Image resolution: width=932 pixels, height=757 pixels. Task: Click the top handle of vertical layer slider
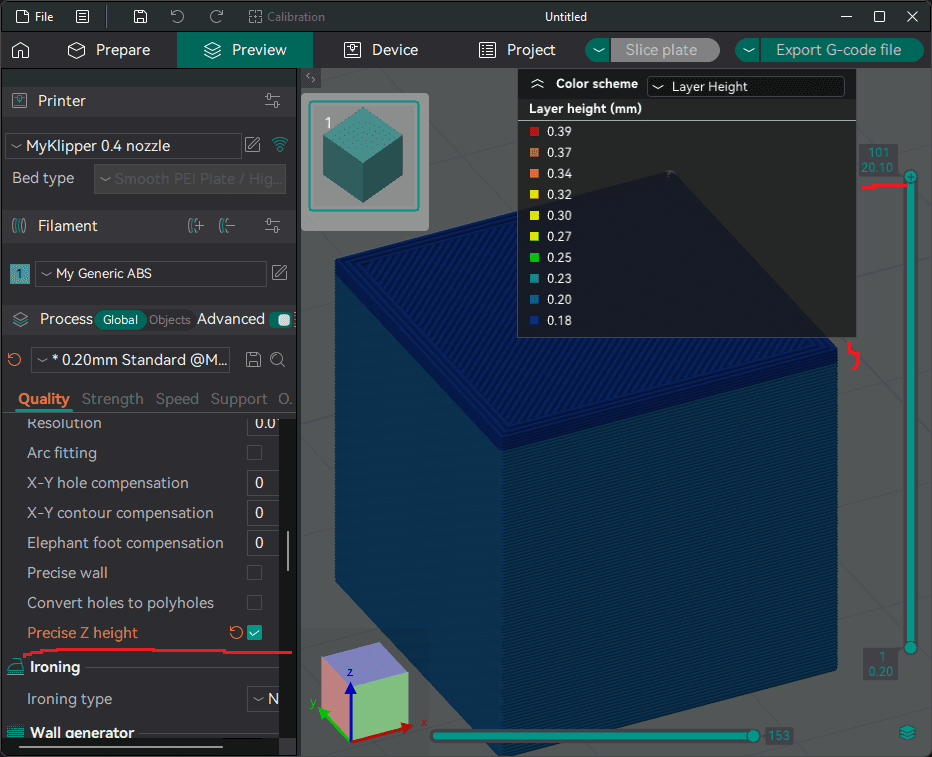[911, 177]
